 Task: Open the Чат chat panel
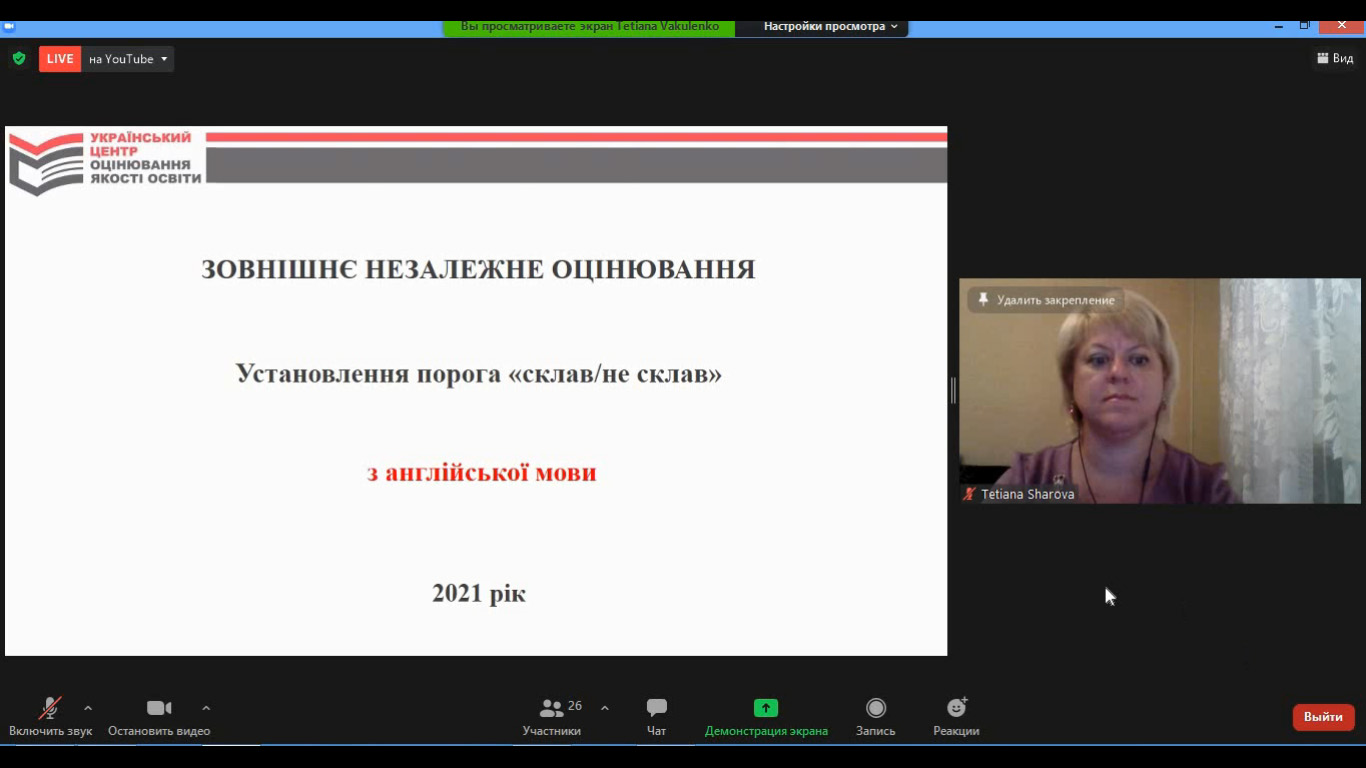[x=656, y=717]
